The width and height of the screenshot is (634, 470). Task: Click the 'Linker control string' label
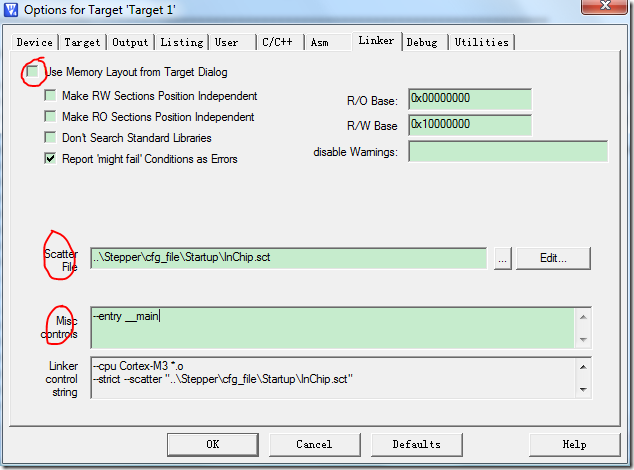point(62,379)
